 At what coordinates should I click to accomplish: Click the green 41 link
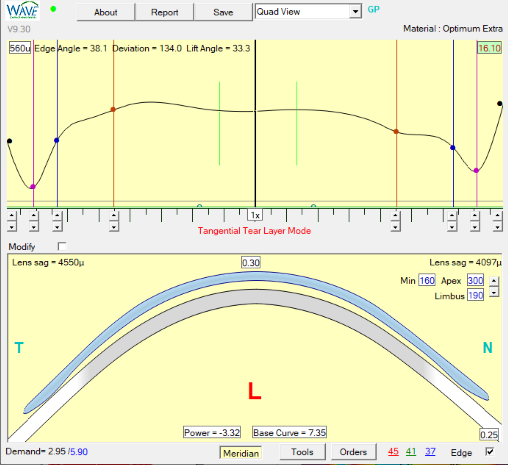pyautogui.click(x=411, y=452)
